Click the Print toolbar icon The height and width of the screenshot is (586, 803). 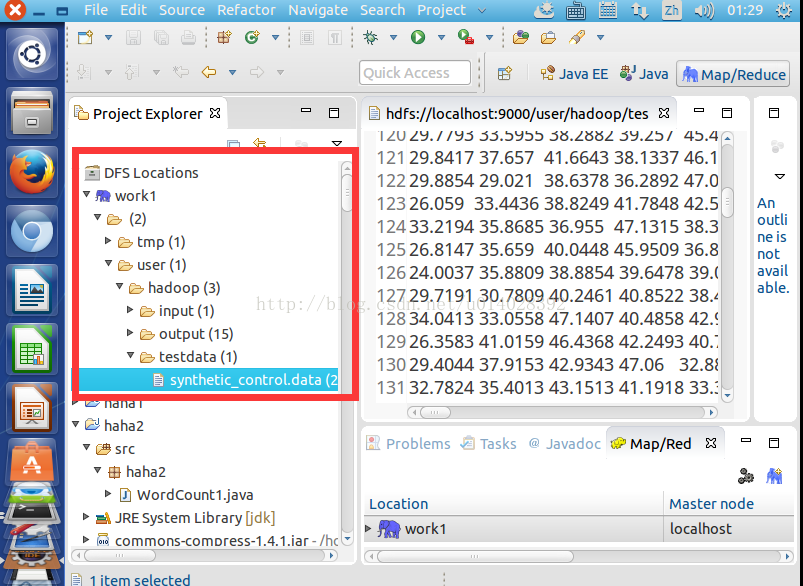tap(188, 37)
